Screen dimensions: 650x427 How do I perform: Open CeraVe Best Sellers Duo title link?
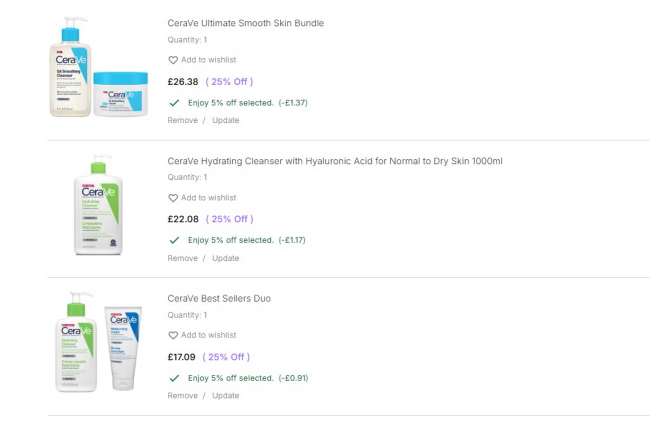click(219, 298)
